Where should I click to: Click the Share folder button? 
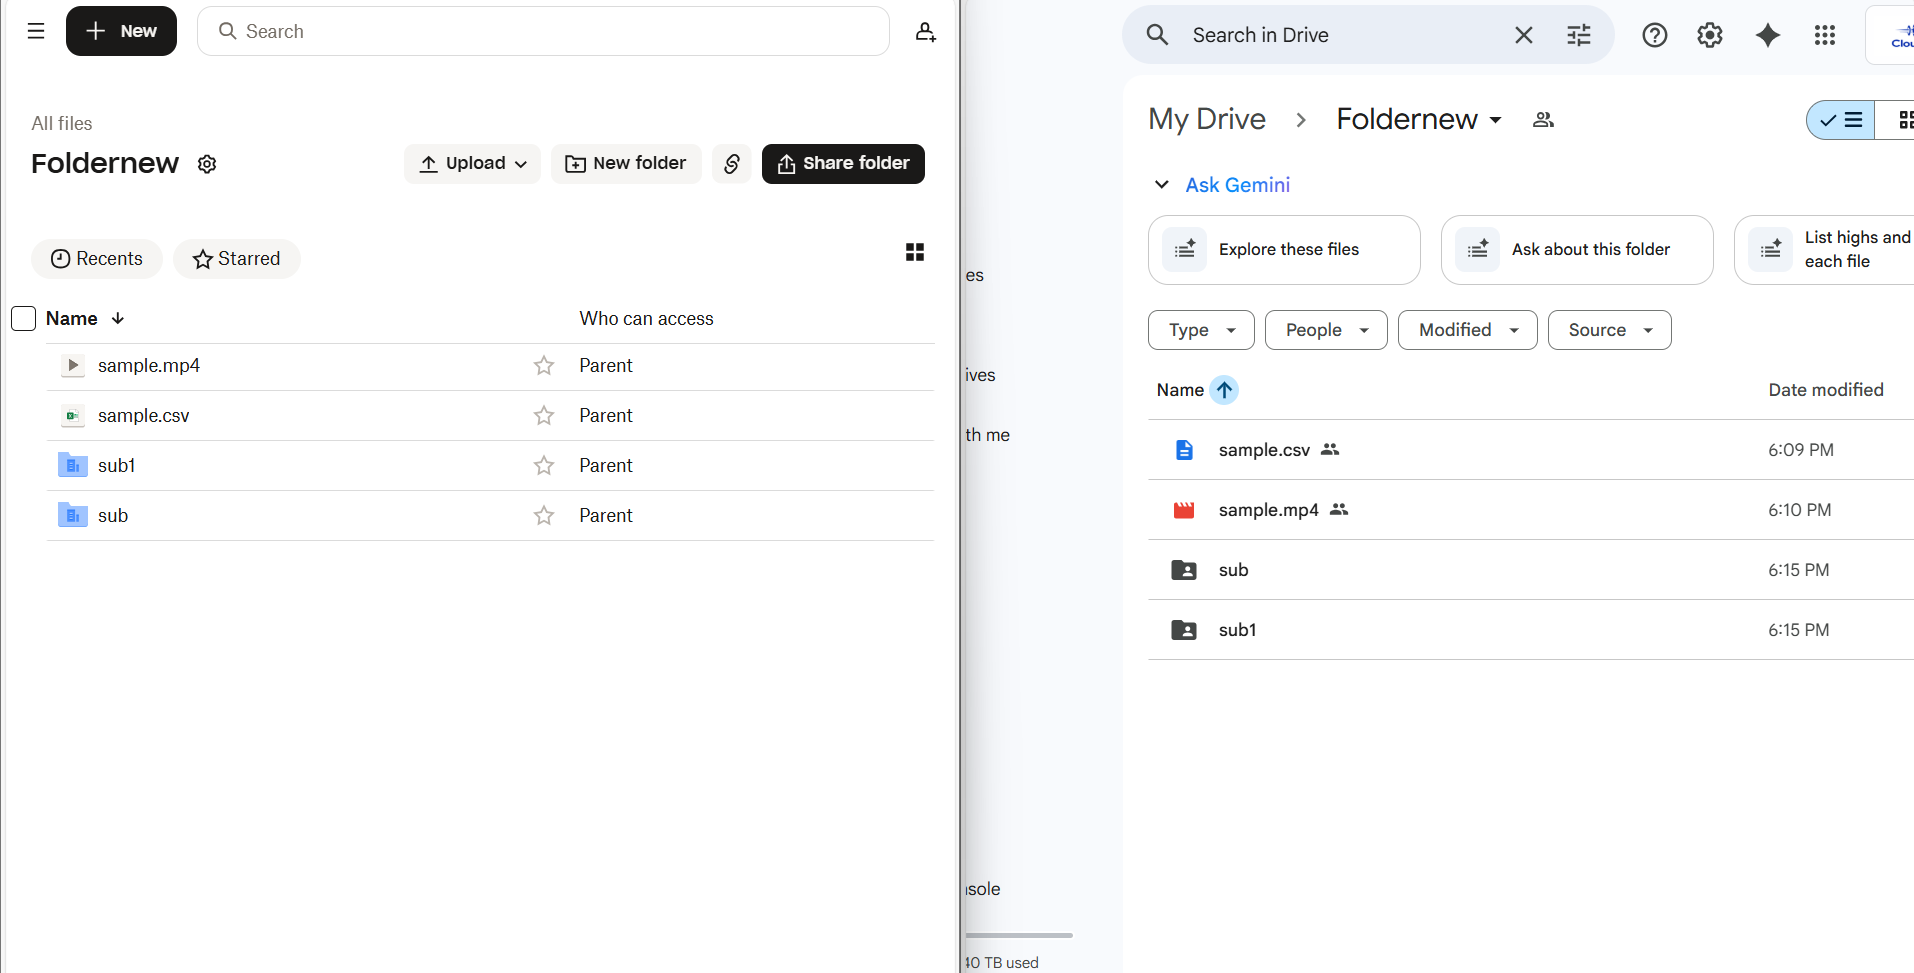(842, 163)
